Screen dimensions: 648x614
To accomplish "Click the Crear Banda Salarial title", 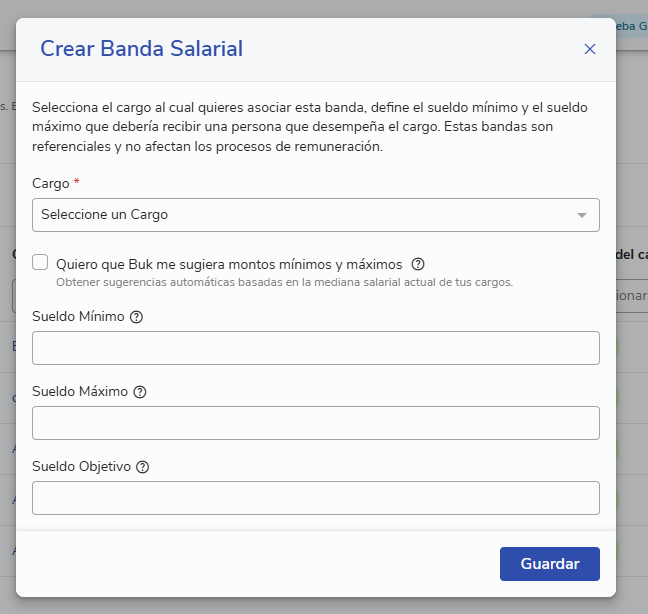I will tap(142, 48).
